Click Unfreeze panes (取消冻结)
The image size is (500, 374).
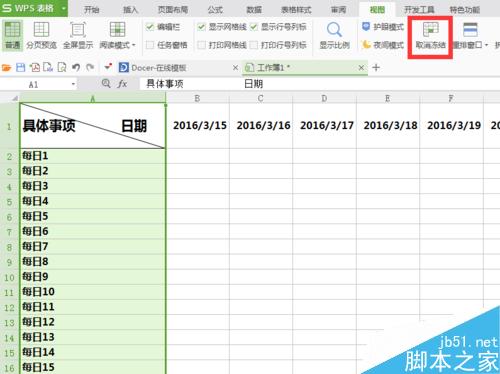pyautogui.click(x=430, y=36)
